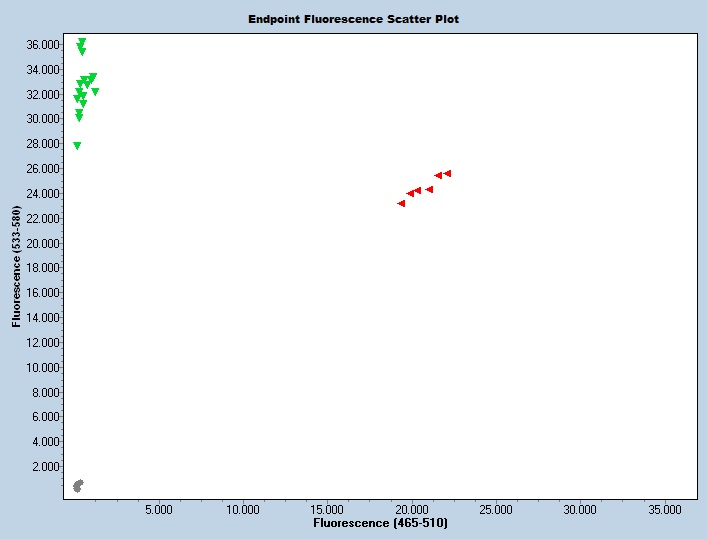
Task: Select the 20.000 tick label on x-axis
Action: pyautogui.click(x=412, y=509)
